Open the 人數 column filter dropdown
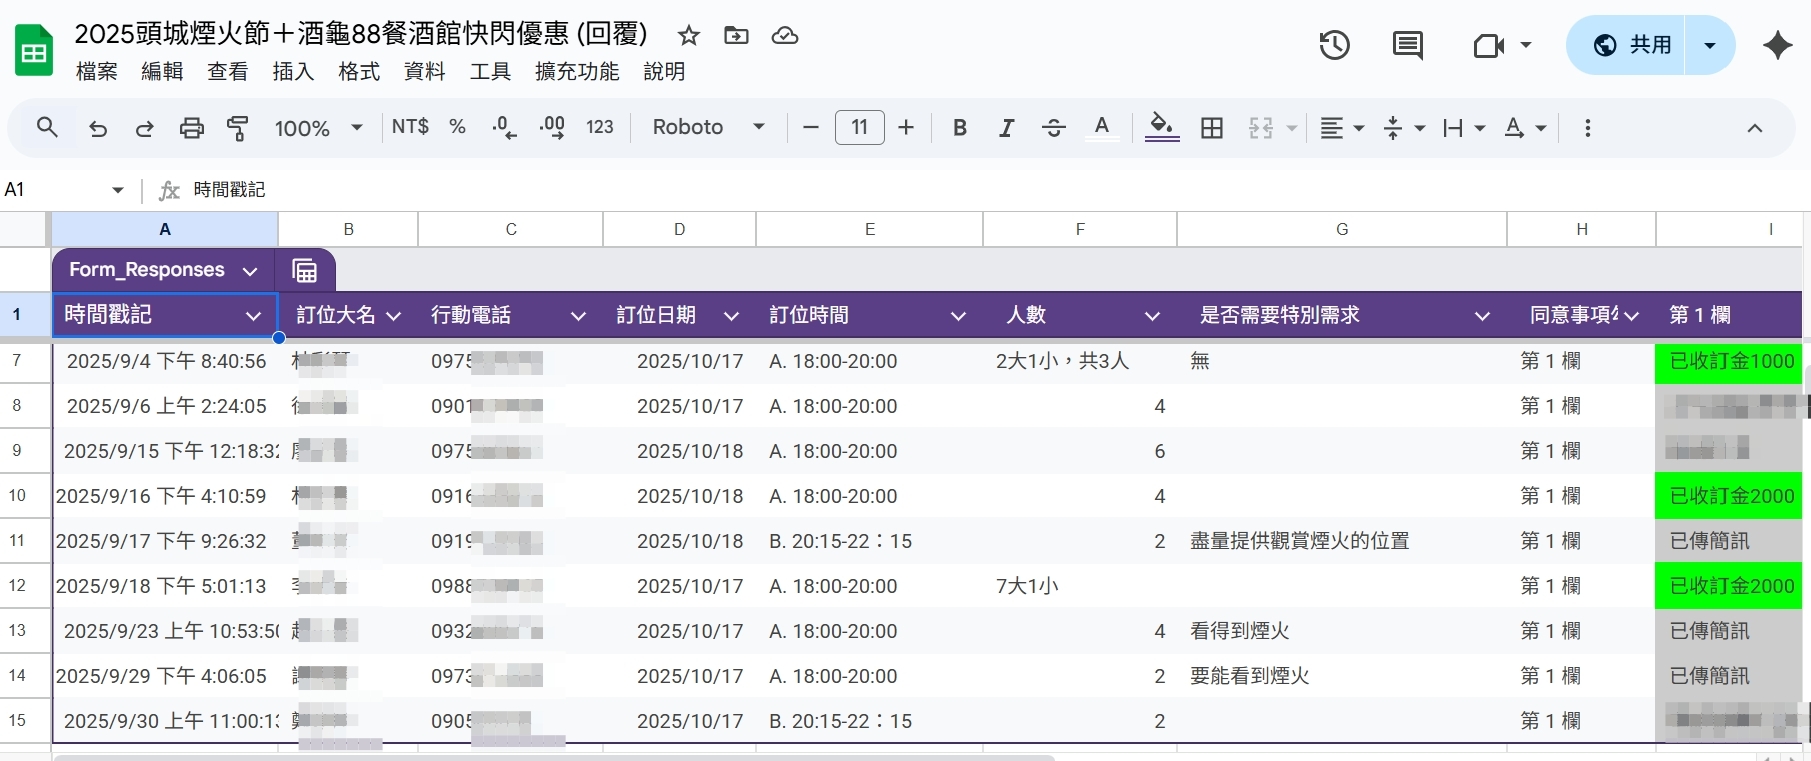The width and height of the screenshot is (1811, 761). pyautogui.click(x=1152, y=316)
